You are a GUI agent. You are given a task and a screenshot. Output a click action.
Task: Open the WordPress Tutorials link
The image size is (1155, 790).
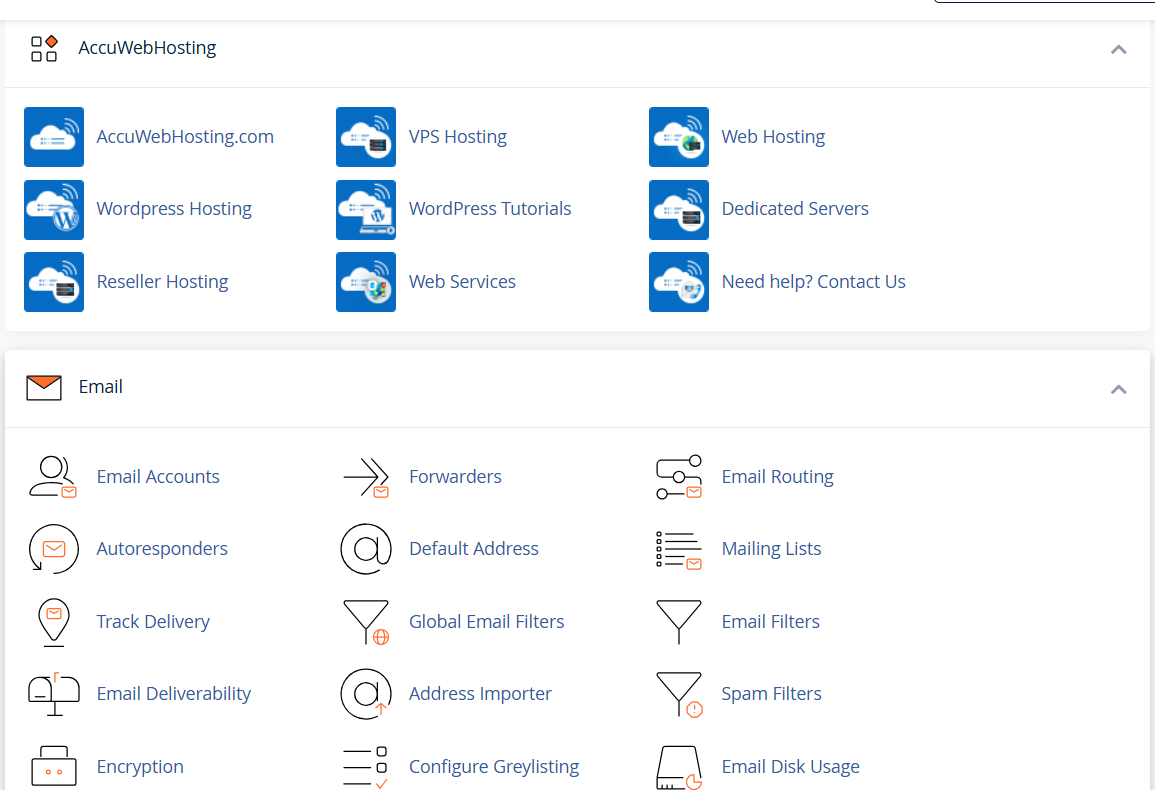490,209
